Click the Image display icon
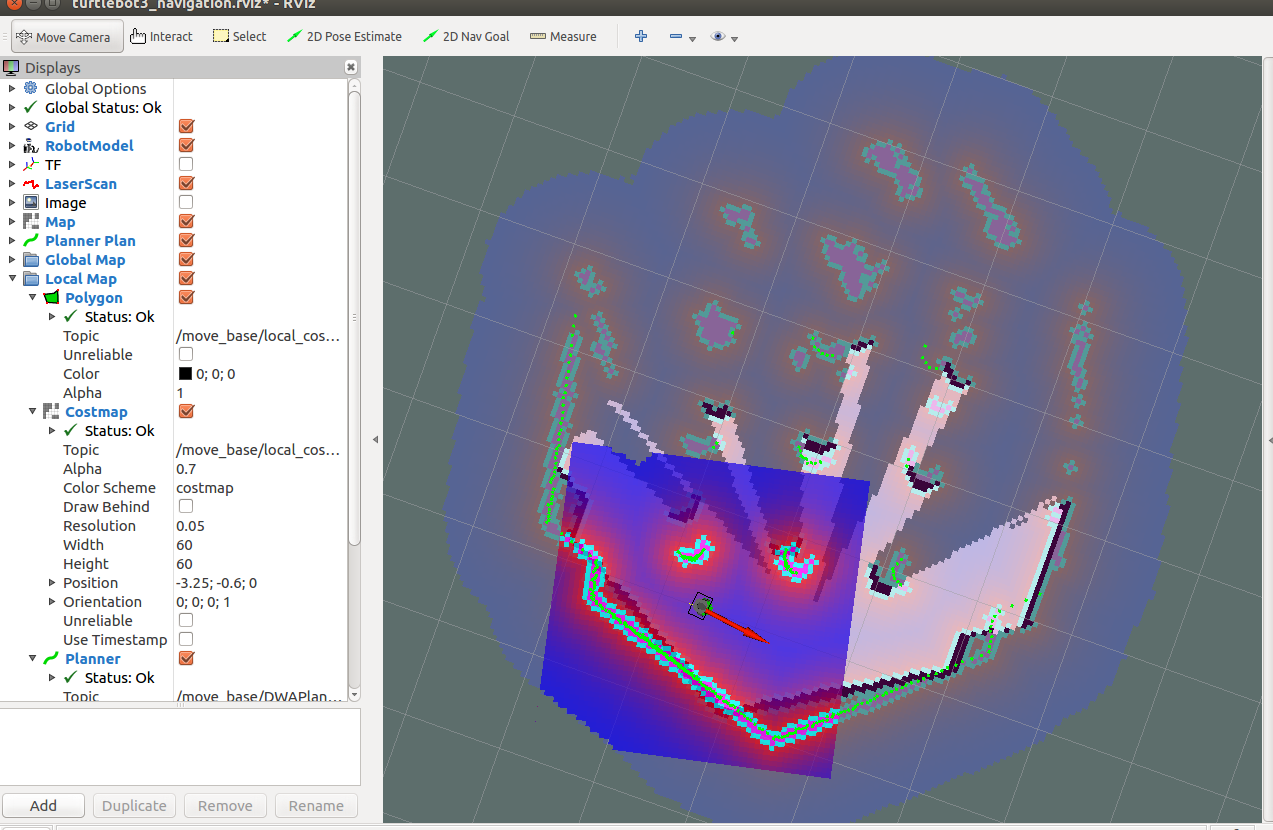The height and width of the screenshot is (830, 1273). click(30, 202)
